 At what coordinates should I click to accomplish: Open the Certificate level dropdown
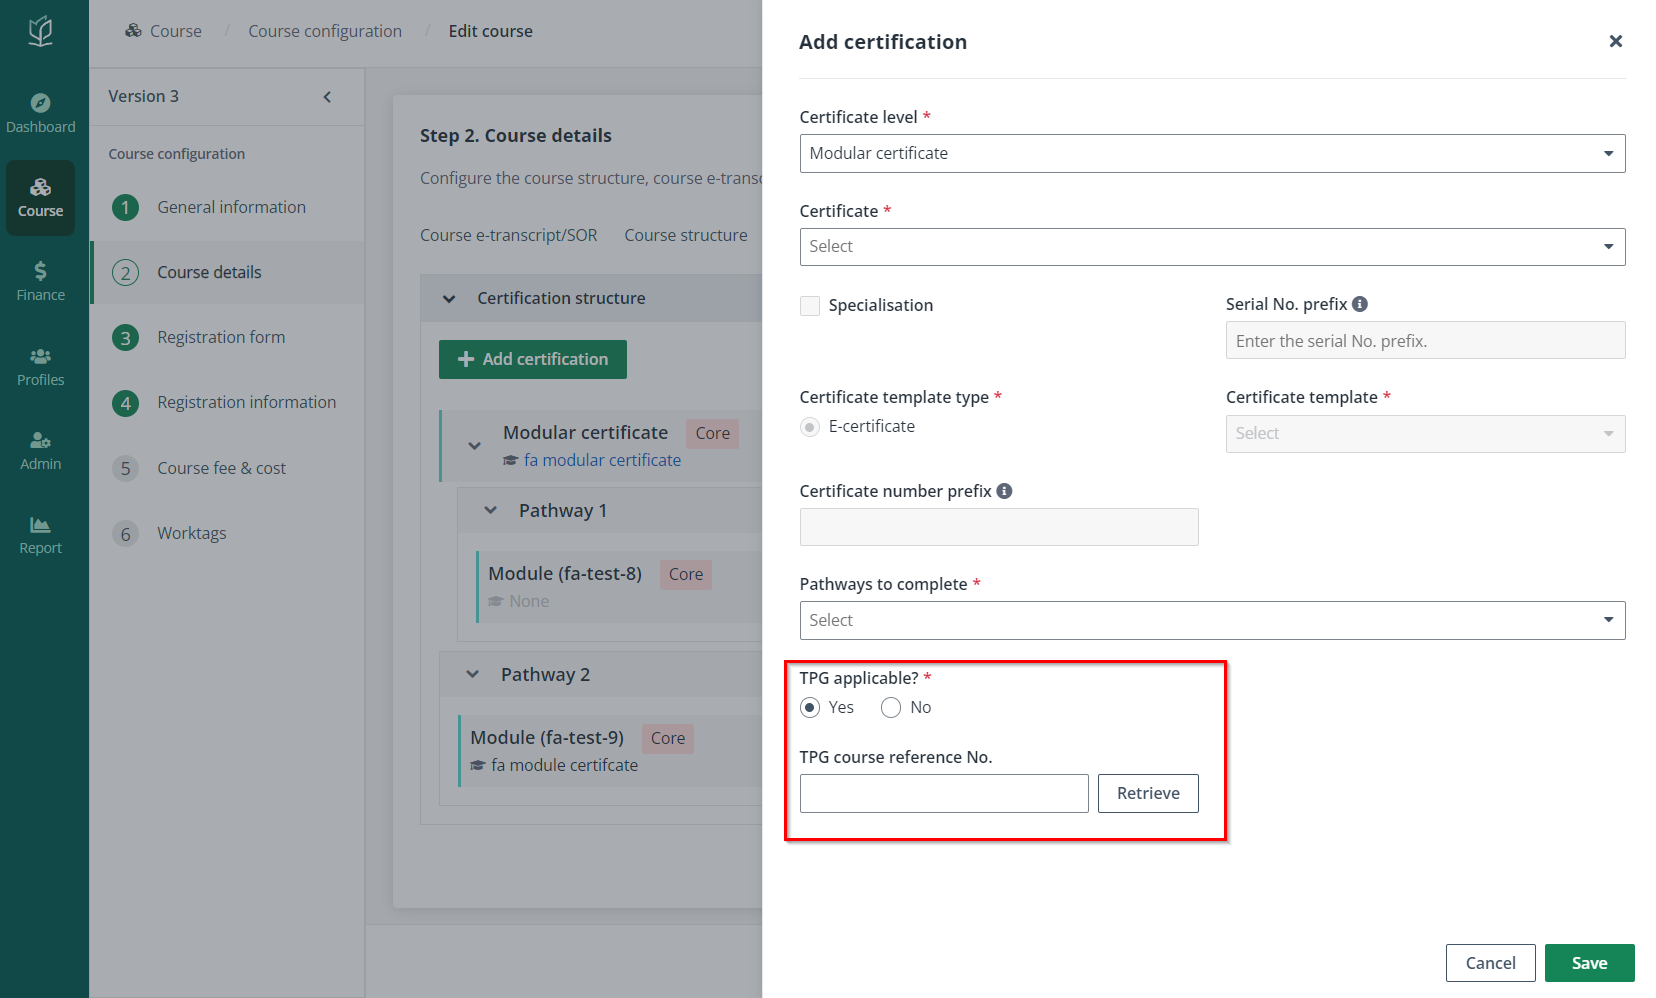1212,154
